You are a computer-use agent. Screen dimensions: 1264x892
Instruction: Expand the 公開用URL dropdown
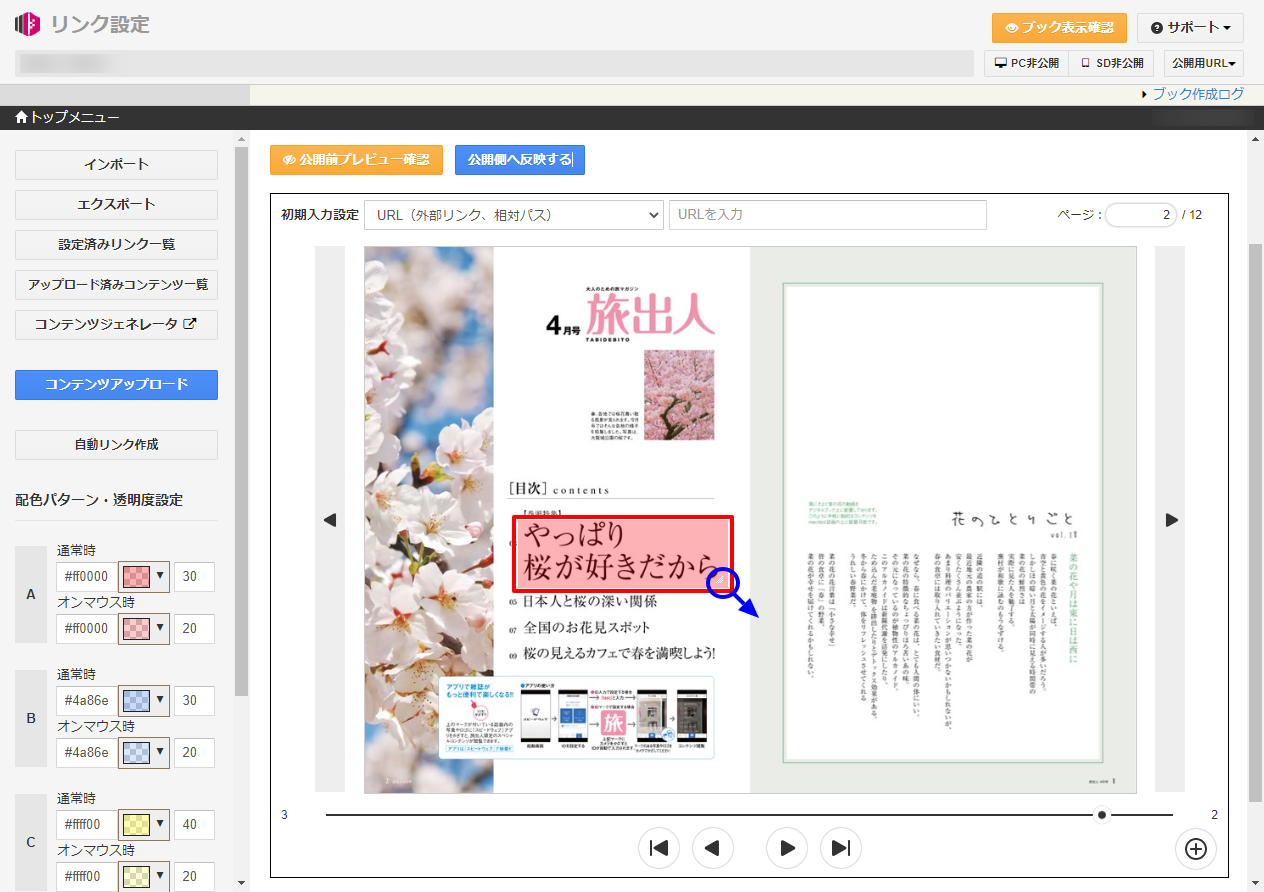(x=1203, y=63)
